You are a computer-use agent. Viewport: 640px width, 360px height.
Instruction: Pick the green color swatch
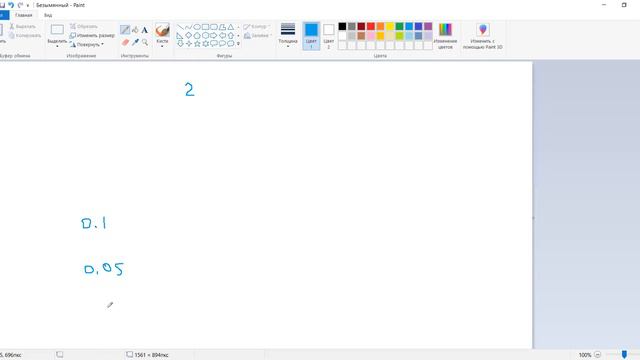coord(399,27)
